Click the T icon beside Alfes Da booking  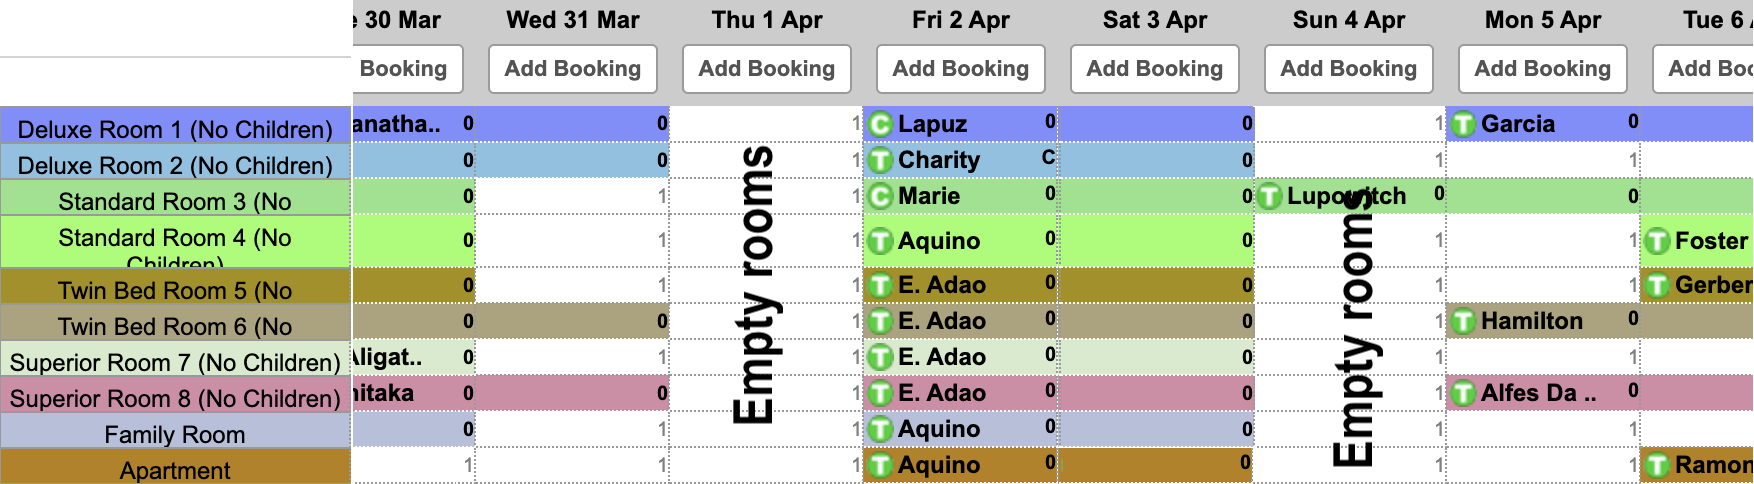point(1463,393)
